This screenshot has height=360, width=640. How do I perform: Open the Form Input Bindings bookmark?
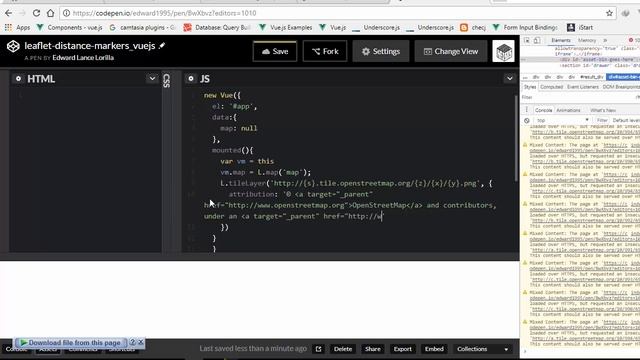pos(525,27)
